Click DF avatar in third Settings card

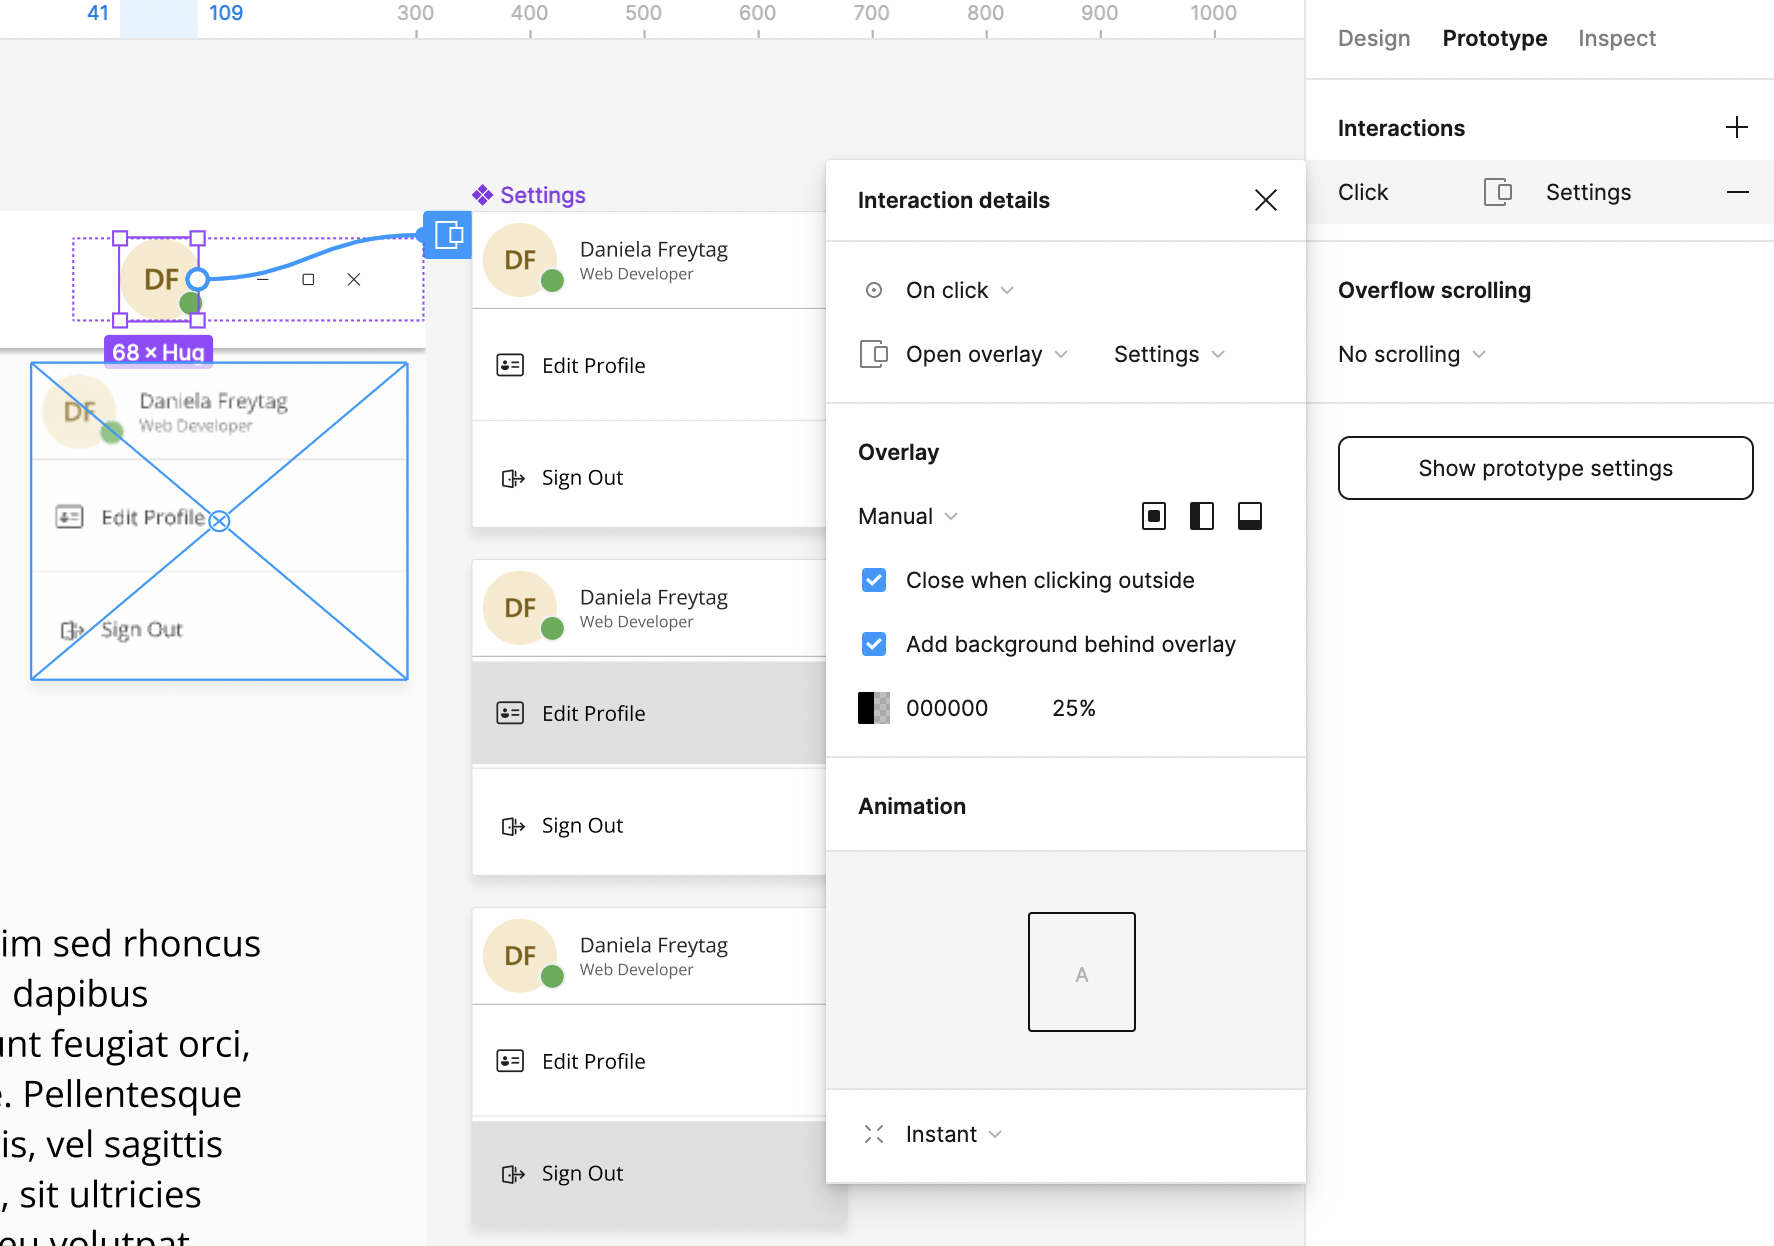point(520,956)
